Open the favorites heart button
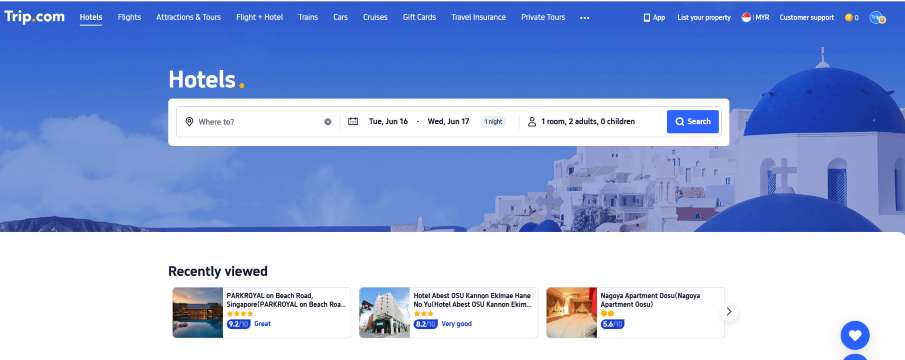Viewport: 905px width, 360px height. 855,335
